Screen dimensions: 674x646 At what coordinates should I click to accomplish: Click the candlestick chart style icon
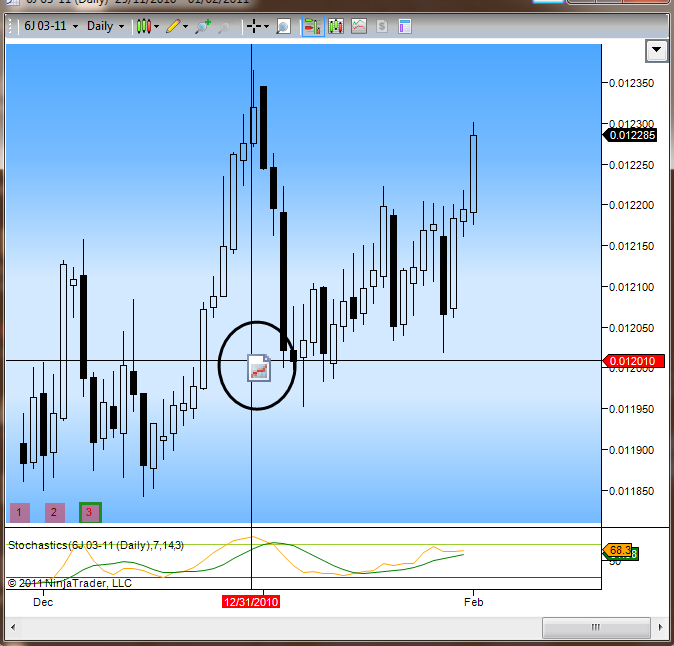coord(144,26)
